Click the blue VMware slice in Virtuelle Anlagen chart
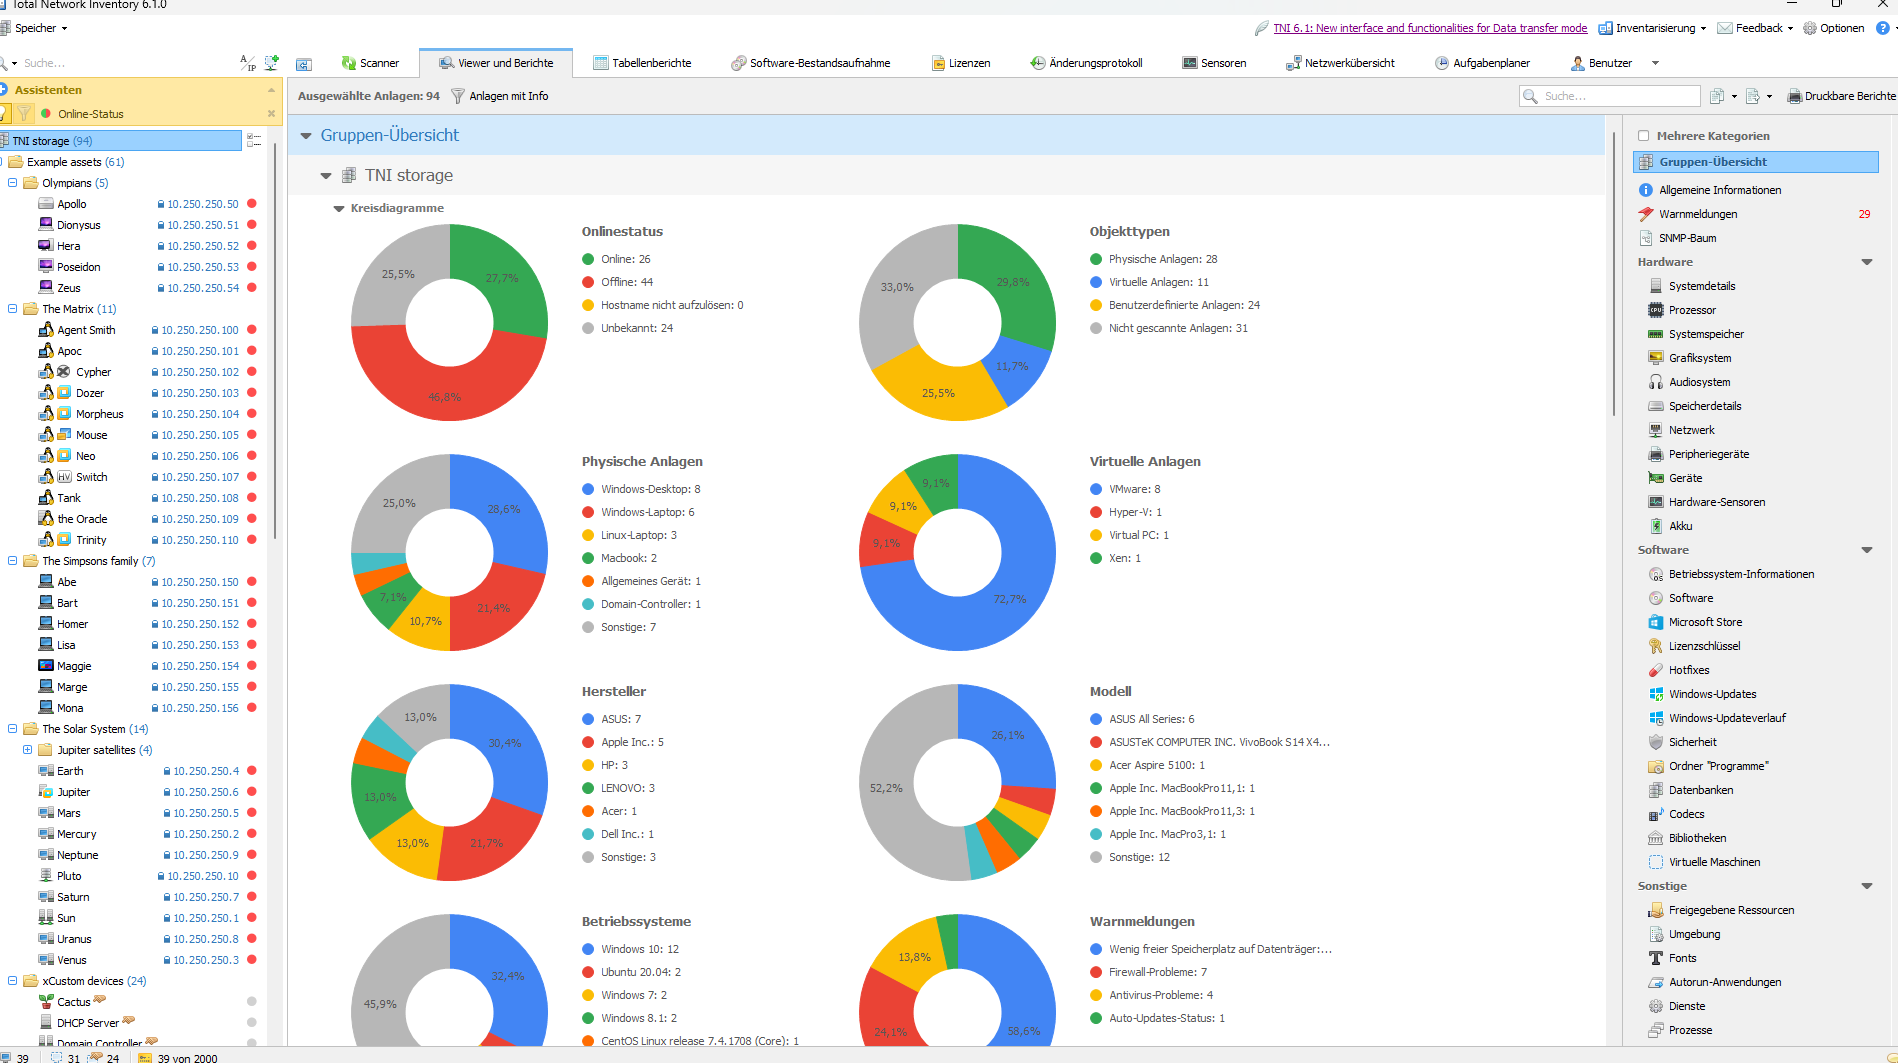The width and height of the screenshot is (1898, 1063). pyautogui.click(x=1005, y=598)
